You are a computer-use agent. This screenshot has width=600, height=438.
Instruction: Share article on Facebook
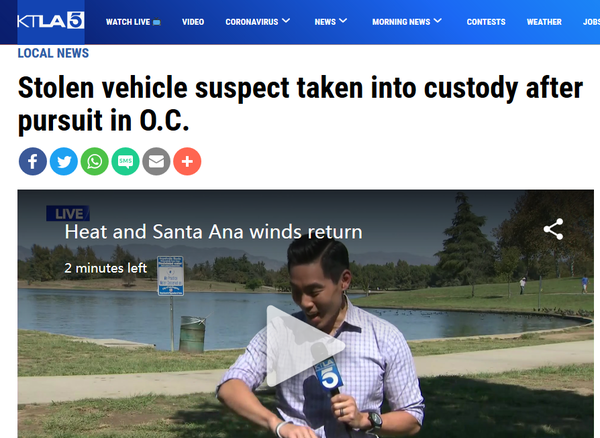(x=33, y=161)
